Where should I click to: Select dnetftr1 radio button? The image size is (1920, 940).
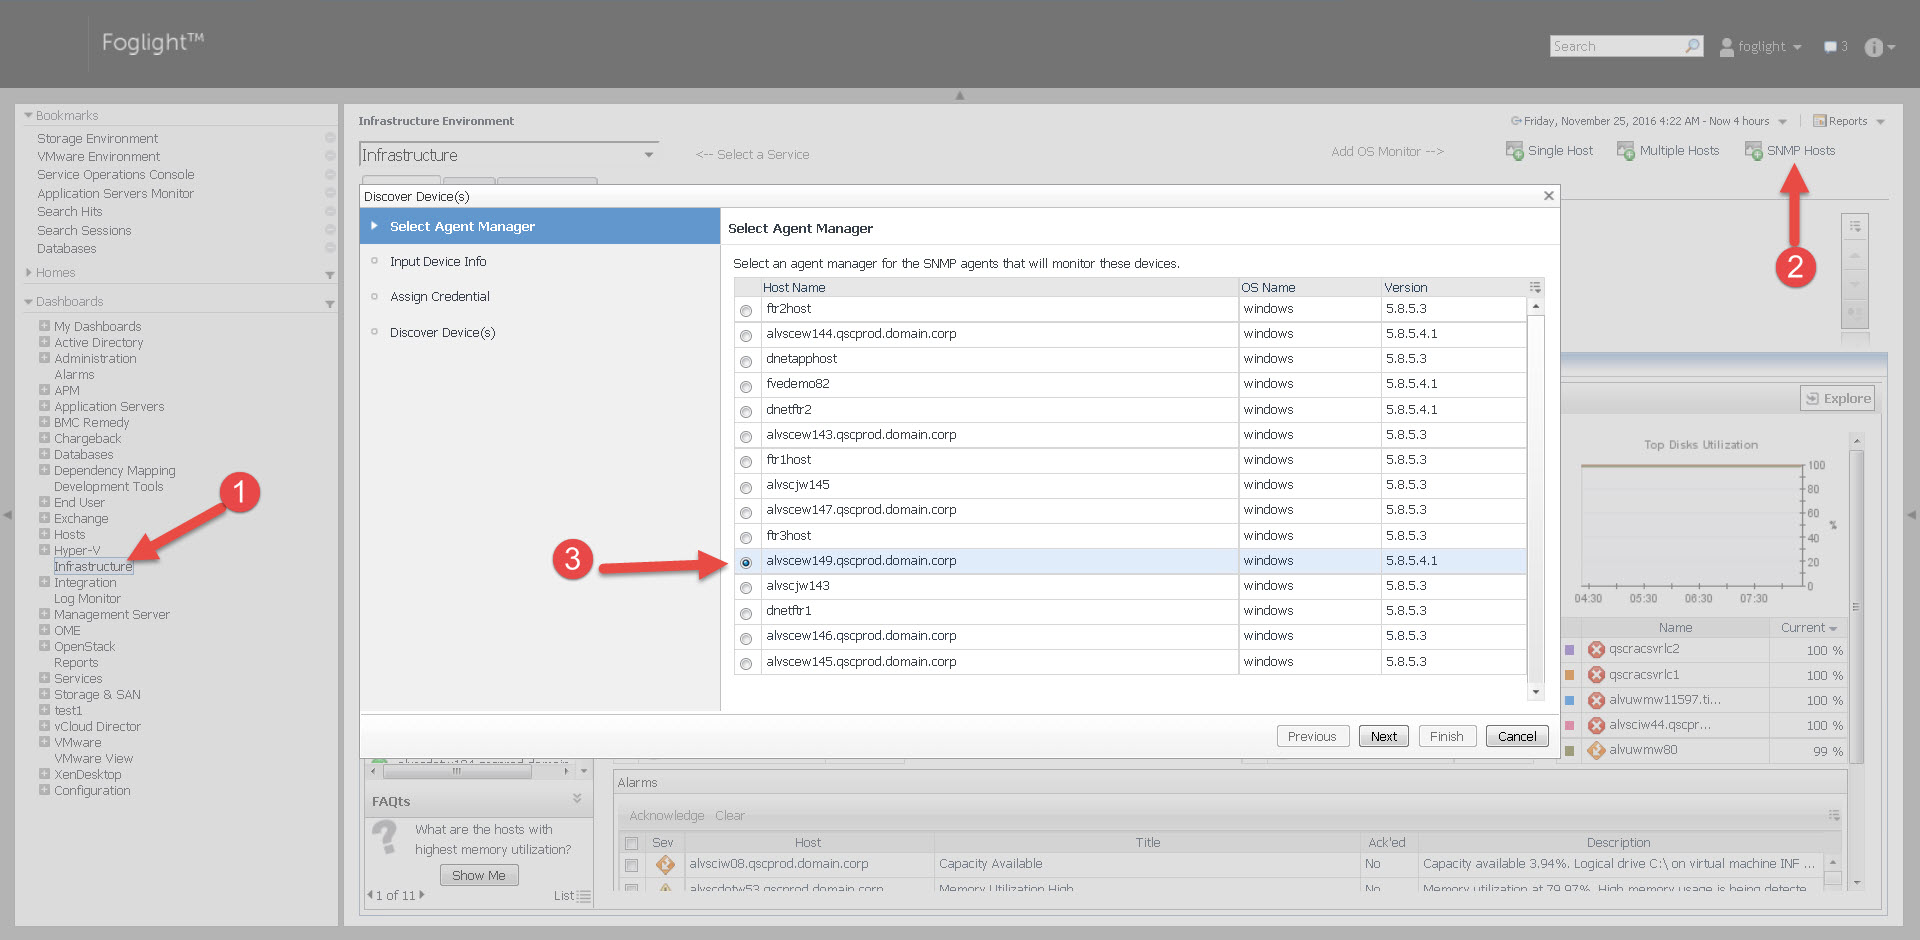pyautogui.click(x=746, y=613)
